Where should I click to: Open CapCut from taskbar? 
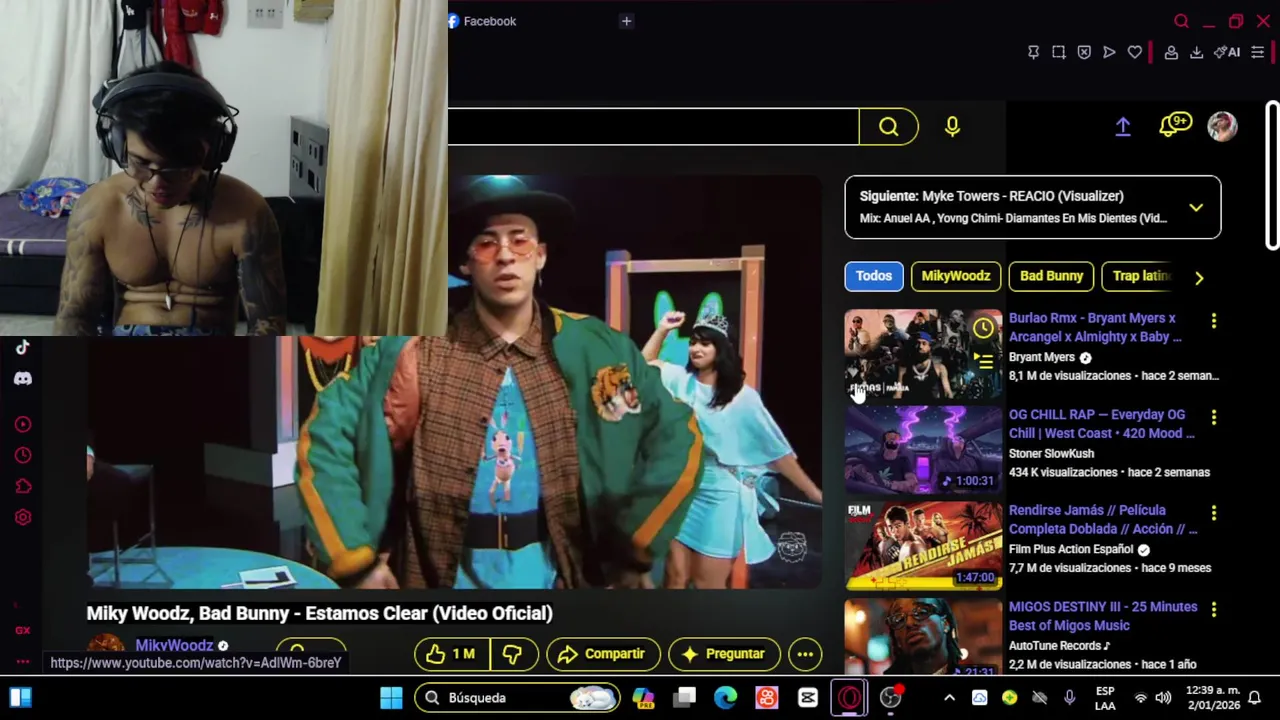tap(808, 698)
